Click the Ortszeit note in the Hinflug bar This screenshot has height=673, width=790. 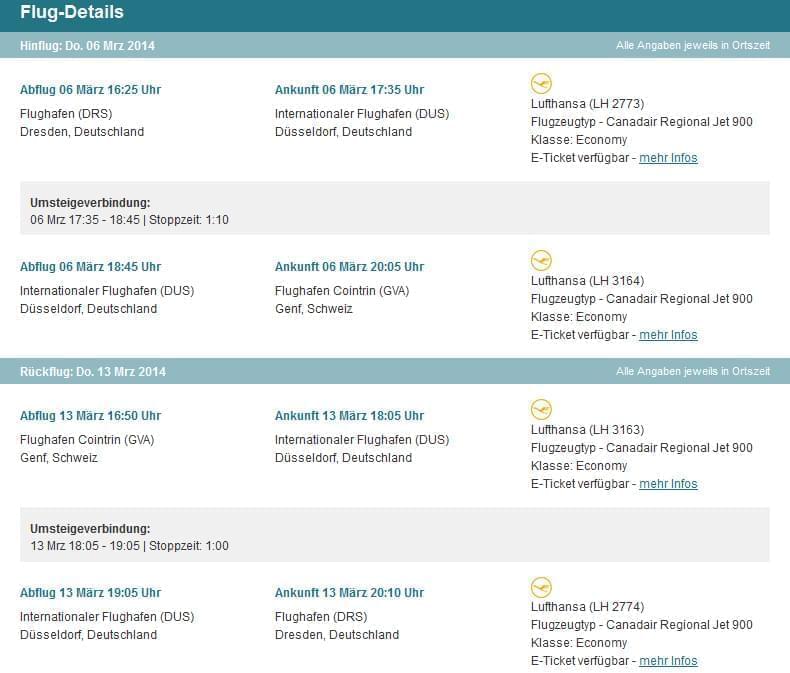point(692,46)
